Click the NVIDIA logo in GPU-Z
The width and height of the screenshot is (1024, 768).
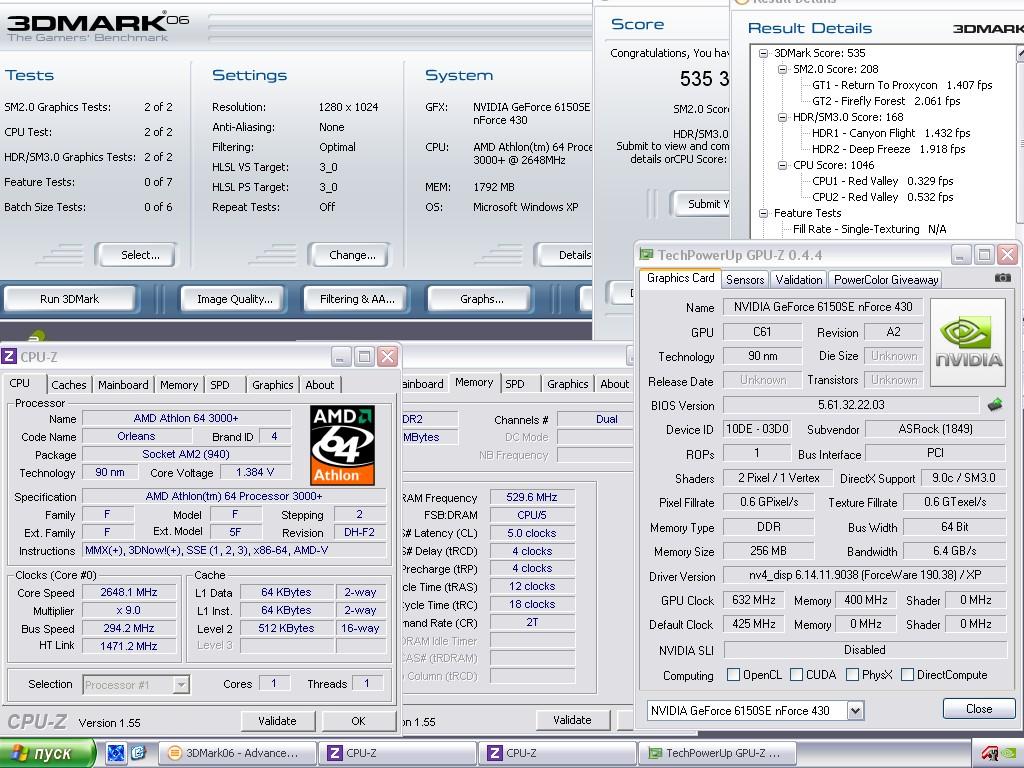[968, 343]
